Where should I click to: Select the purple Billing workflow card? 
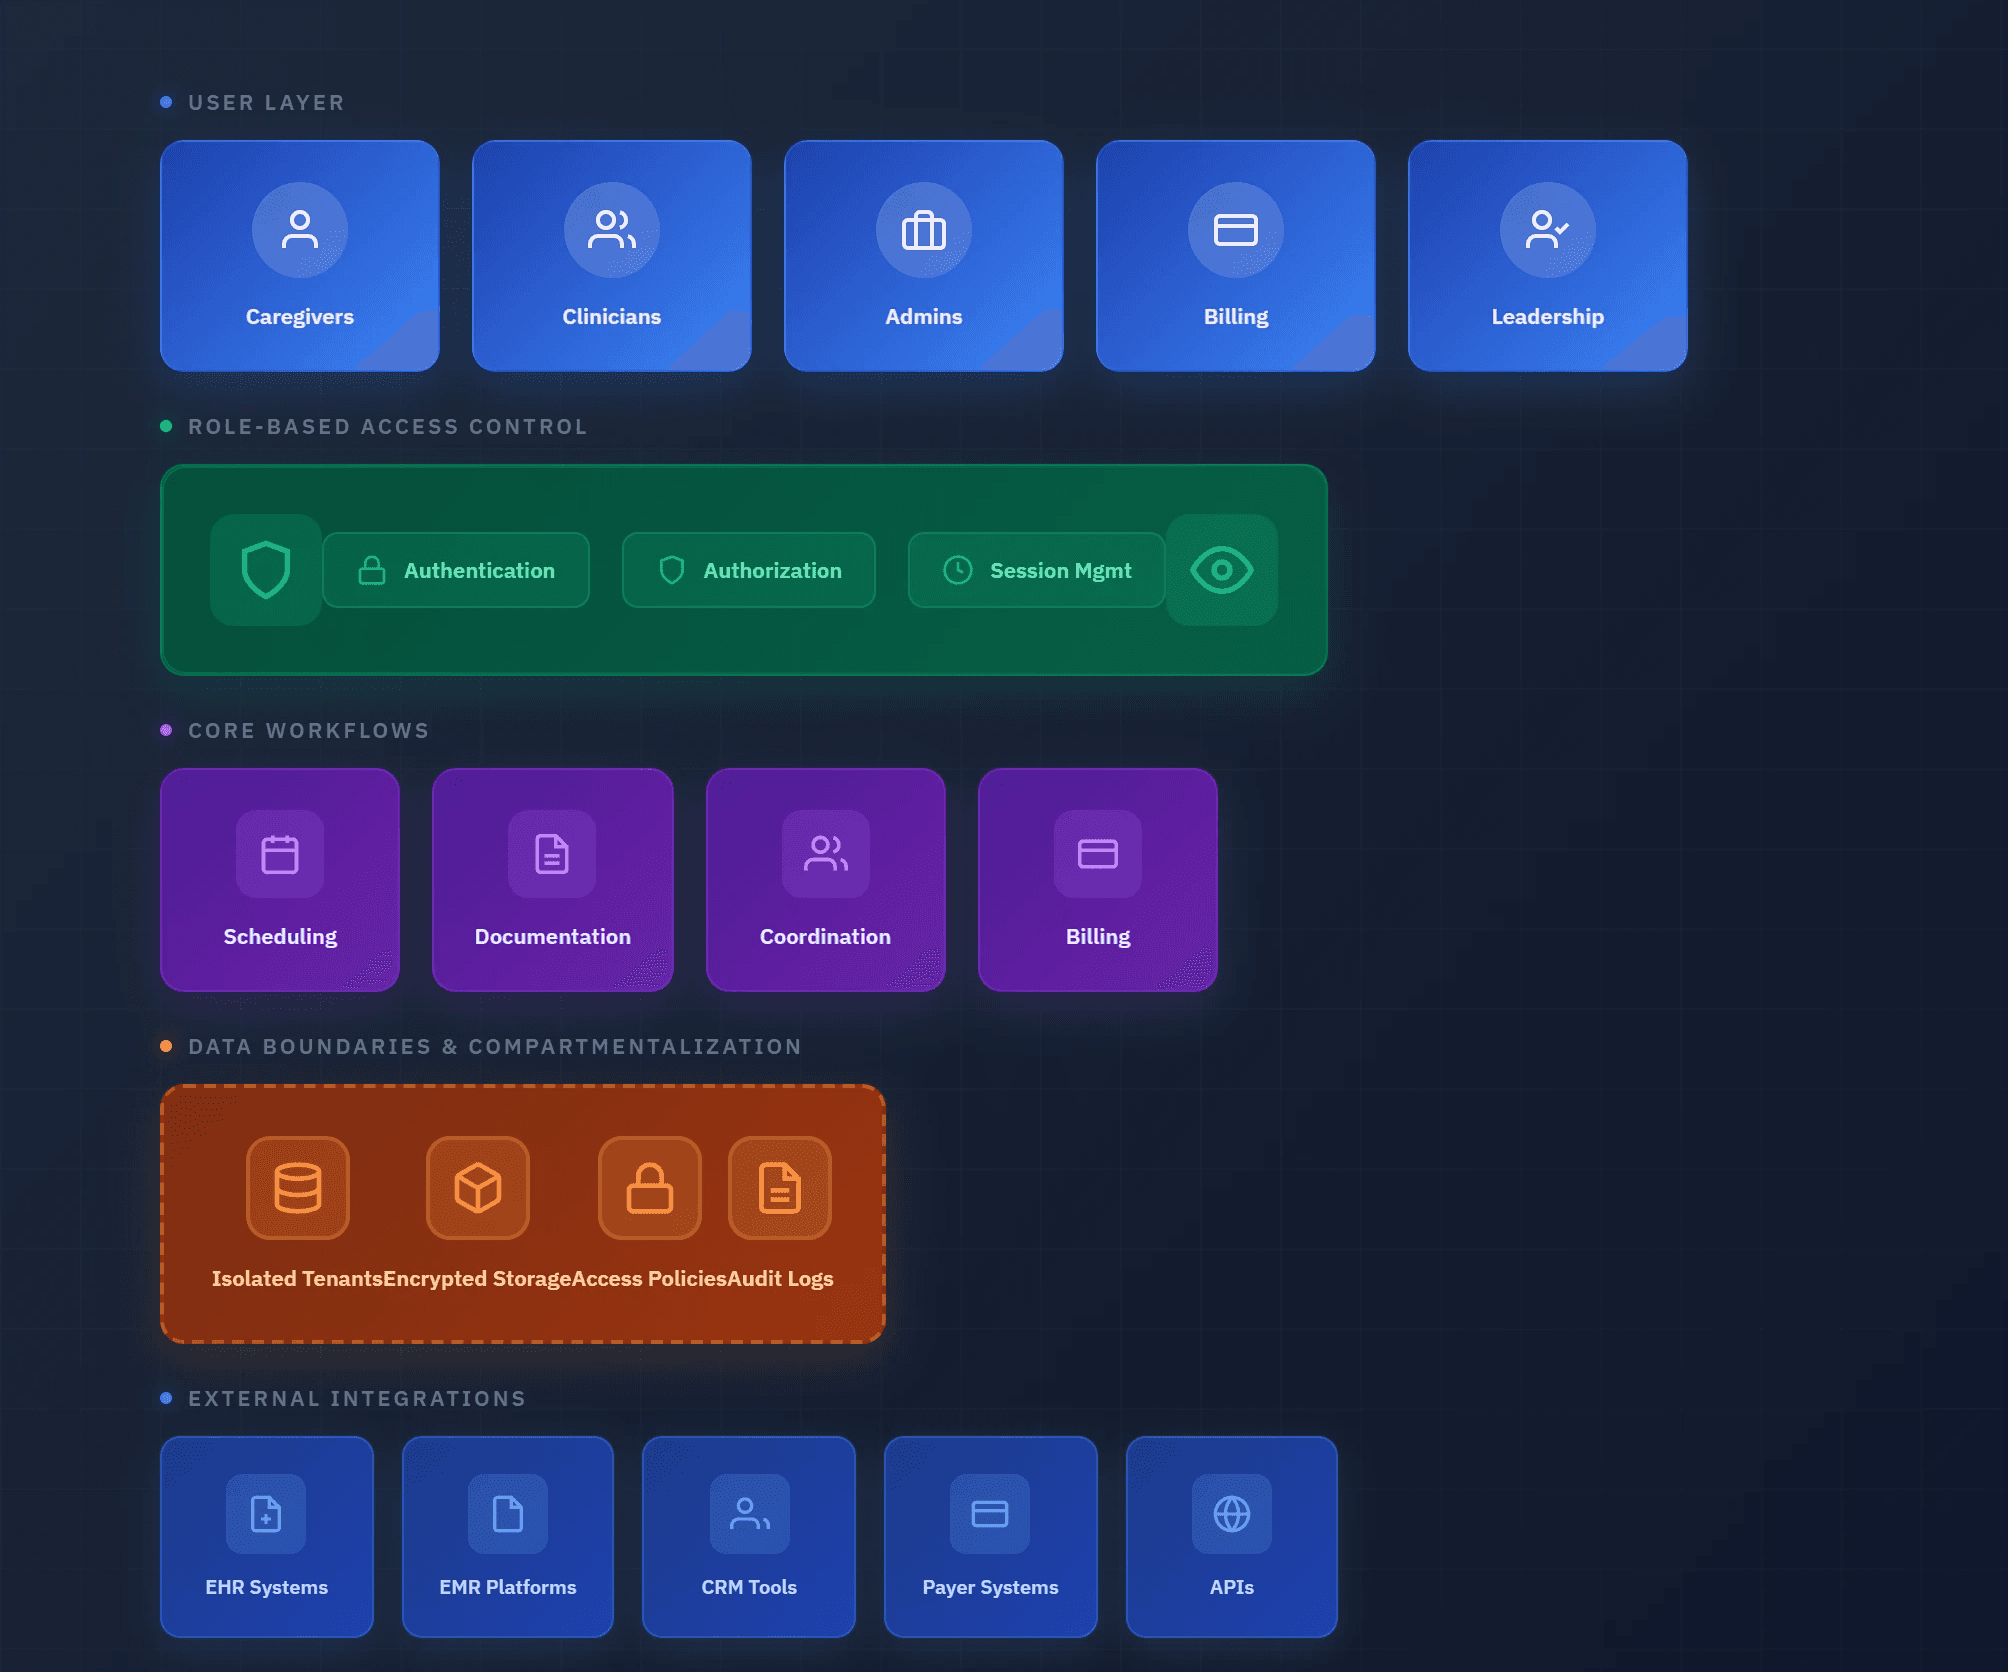tap(1098, 880)
